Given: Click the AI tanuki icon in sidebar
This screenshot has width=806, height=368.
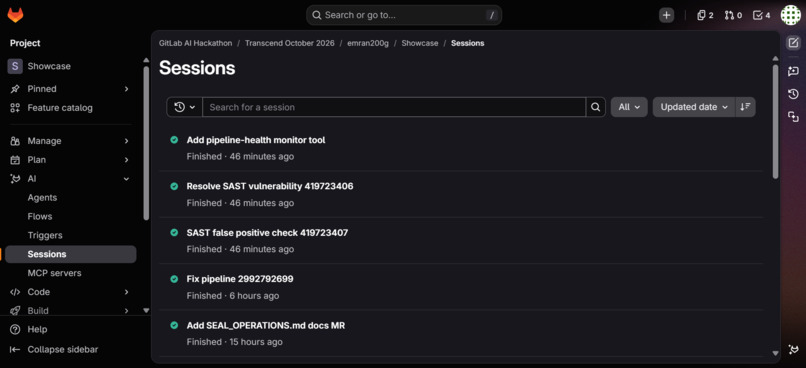Looking at the screenshot, I should point(15,179).
